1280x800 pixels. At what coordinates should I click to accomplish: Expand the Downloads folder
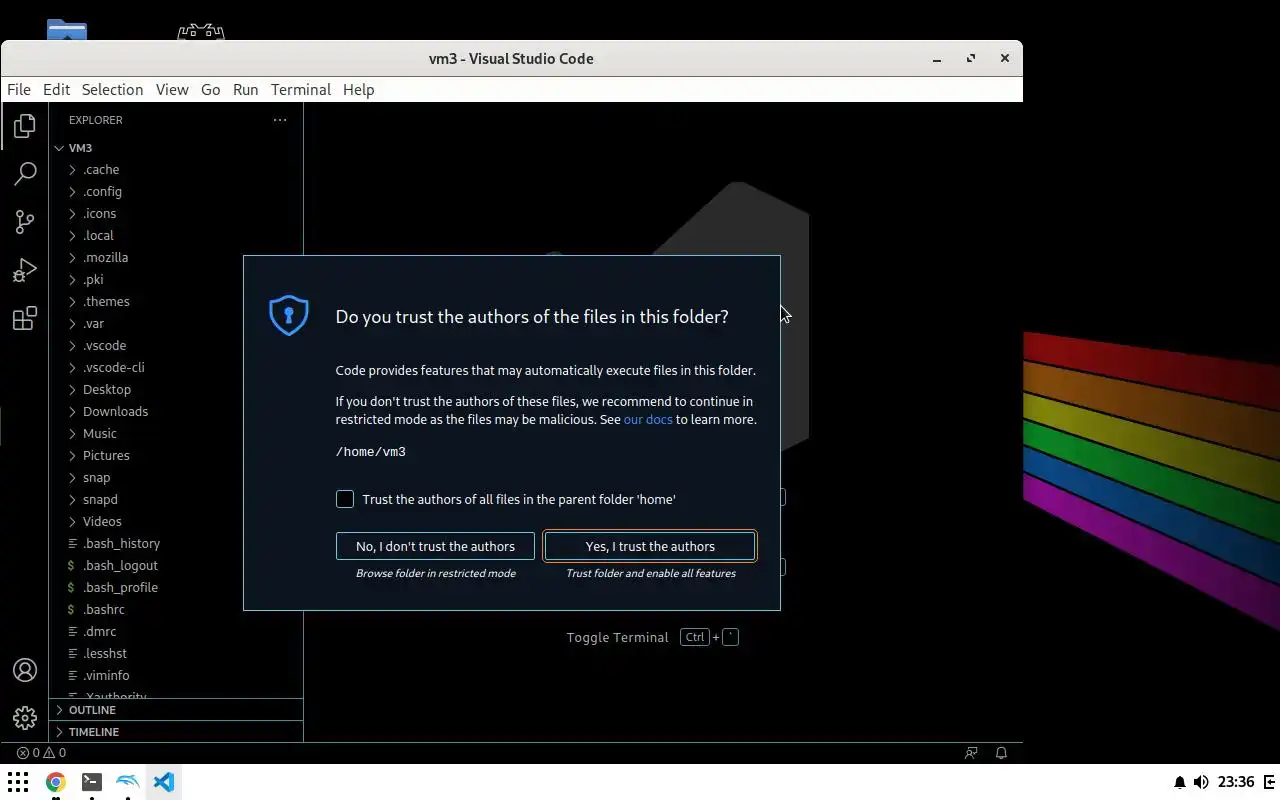176,412
